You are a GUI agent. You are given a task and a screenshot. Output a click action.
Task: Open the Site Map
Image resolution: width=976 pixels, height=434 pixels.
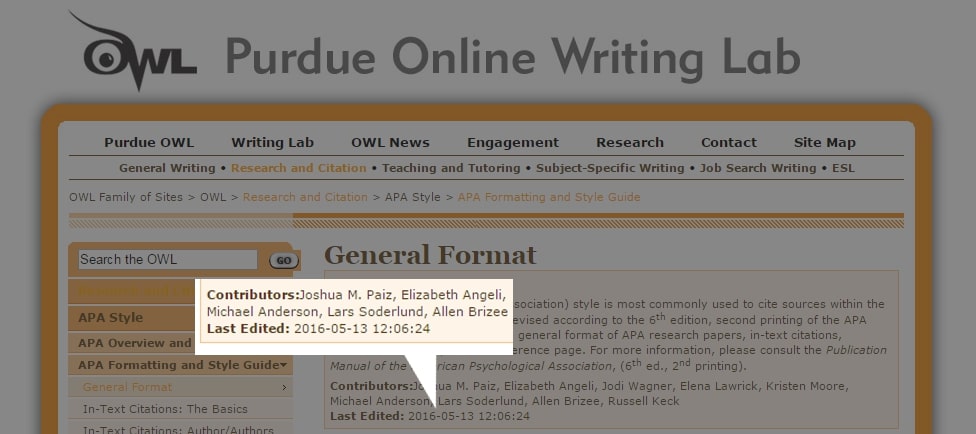(825, 143)
